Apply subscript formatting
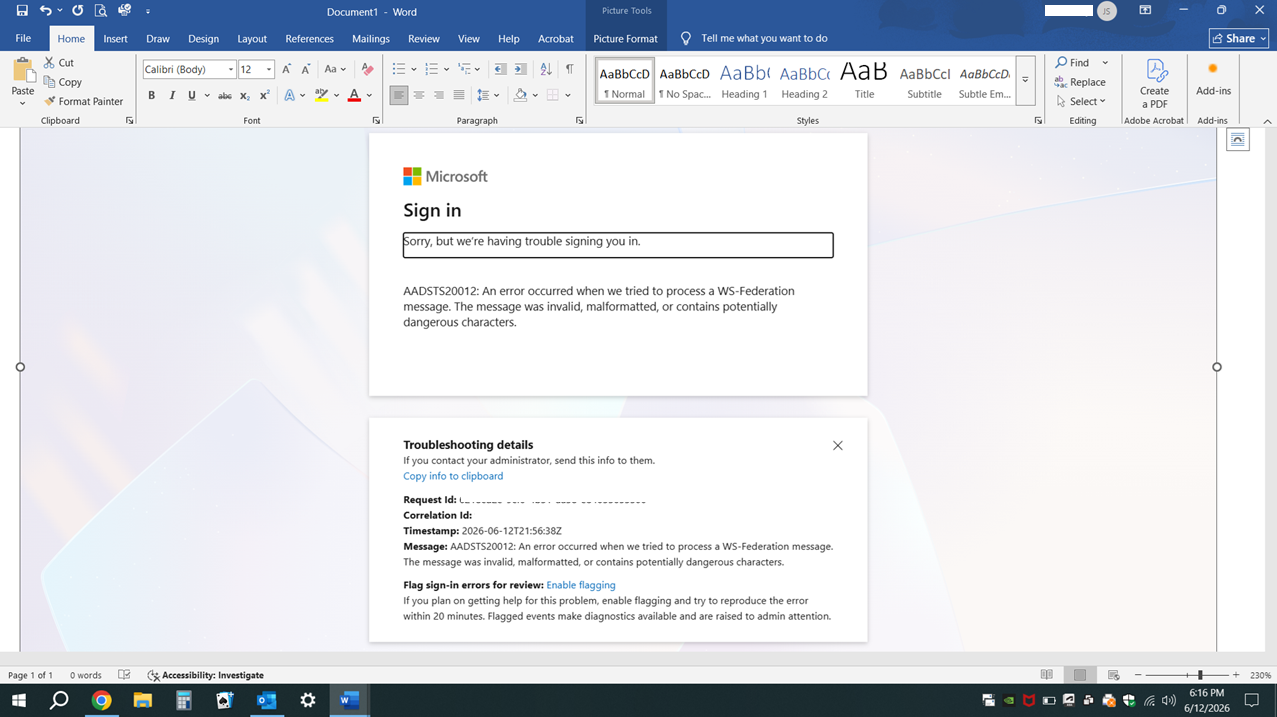Image resolution: width=1277 pixels, height=717 pixels. click(x=245, y=96)
